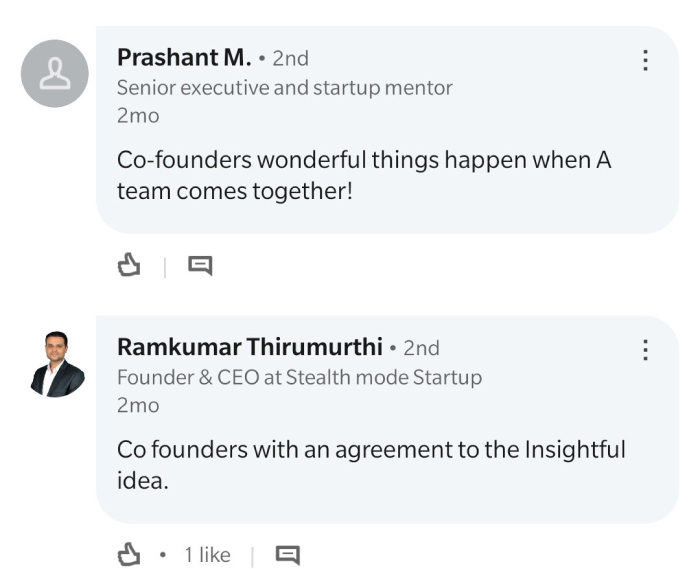The height and width of the screenshot is (569, 700).
Task: Like Prashant M.'s comment with thumbs-up icon
Action: 129,265
